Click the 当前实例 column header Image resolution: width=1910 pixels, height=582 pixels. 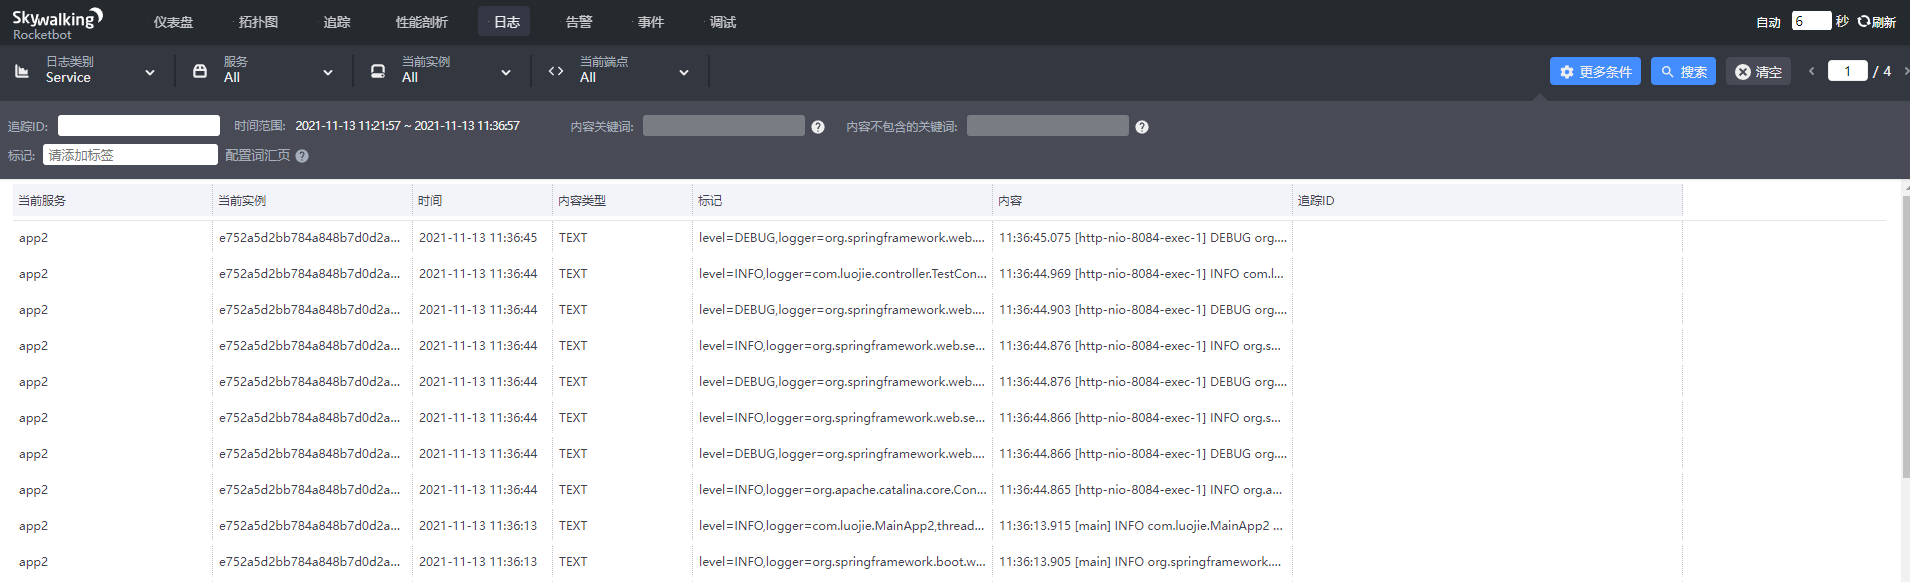pos(312,200)
